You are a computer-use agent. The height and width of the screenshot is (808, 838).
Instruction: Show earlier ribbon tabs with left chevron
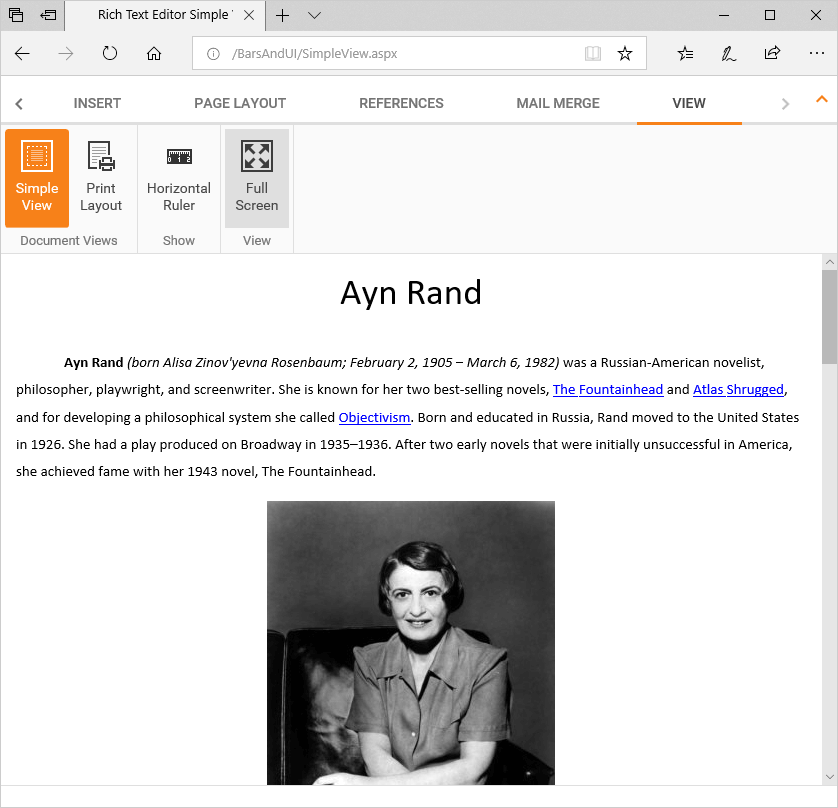coord(19,104)
